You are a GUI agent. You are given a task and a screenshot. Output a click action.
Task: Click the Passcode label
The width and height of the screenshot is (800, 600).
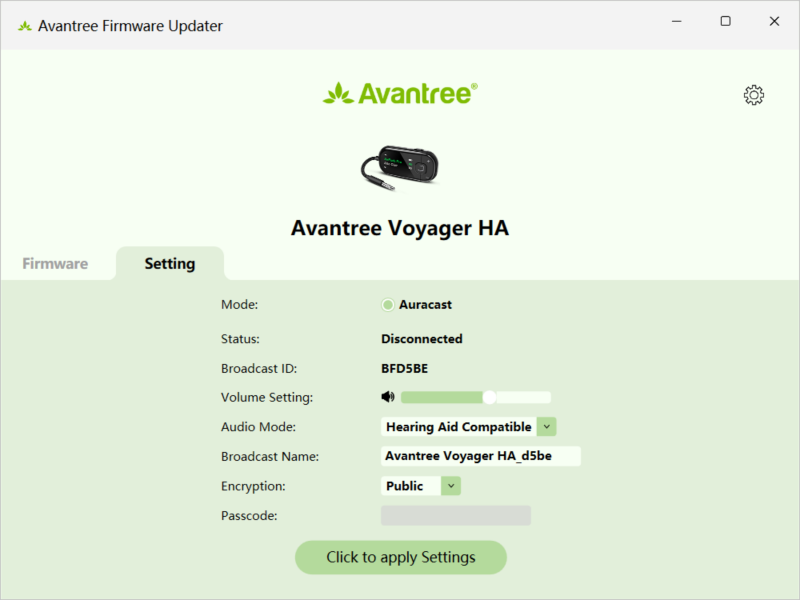coord(249,516)
